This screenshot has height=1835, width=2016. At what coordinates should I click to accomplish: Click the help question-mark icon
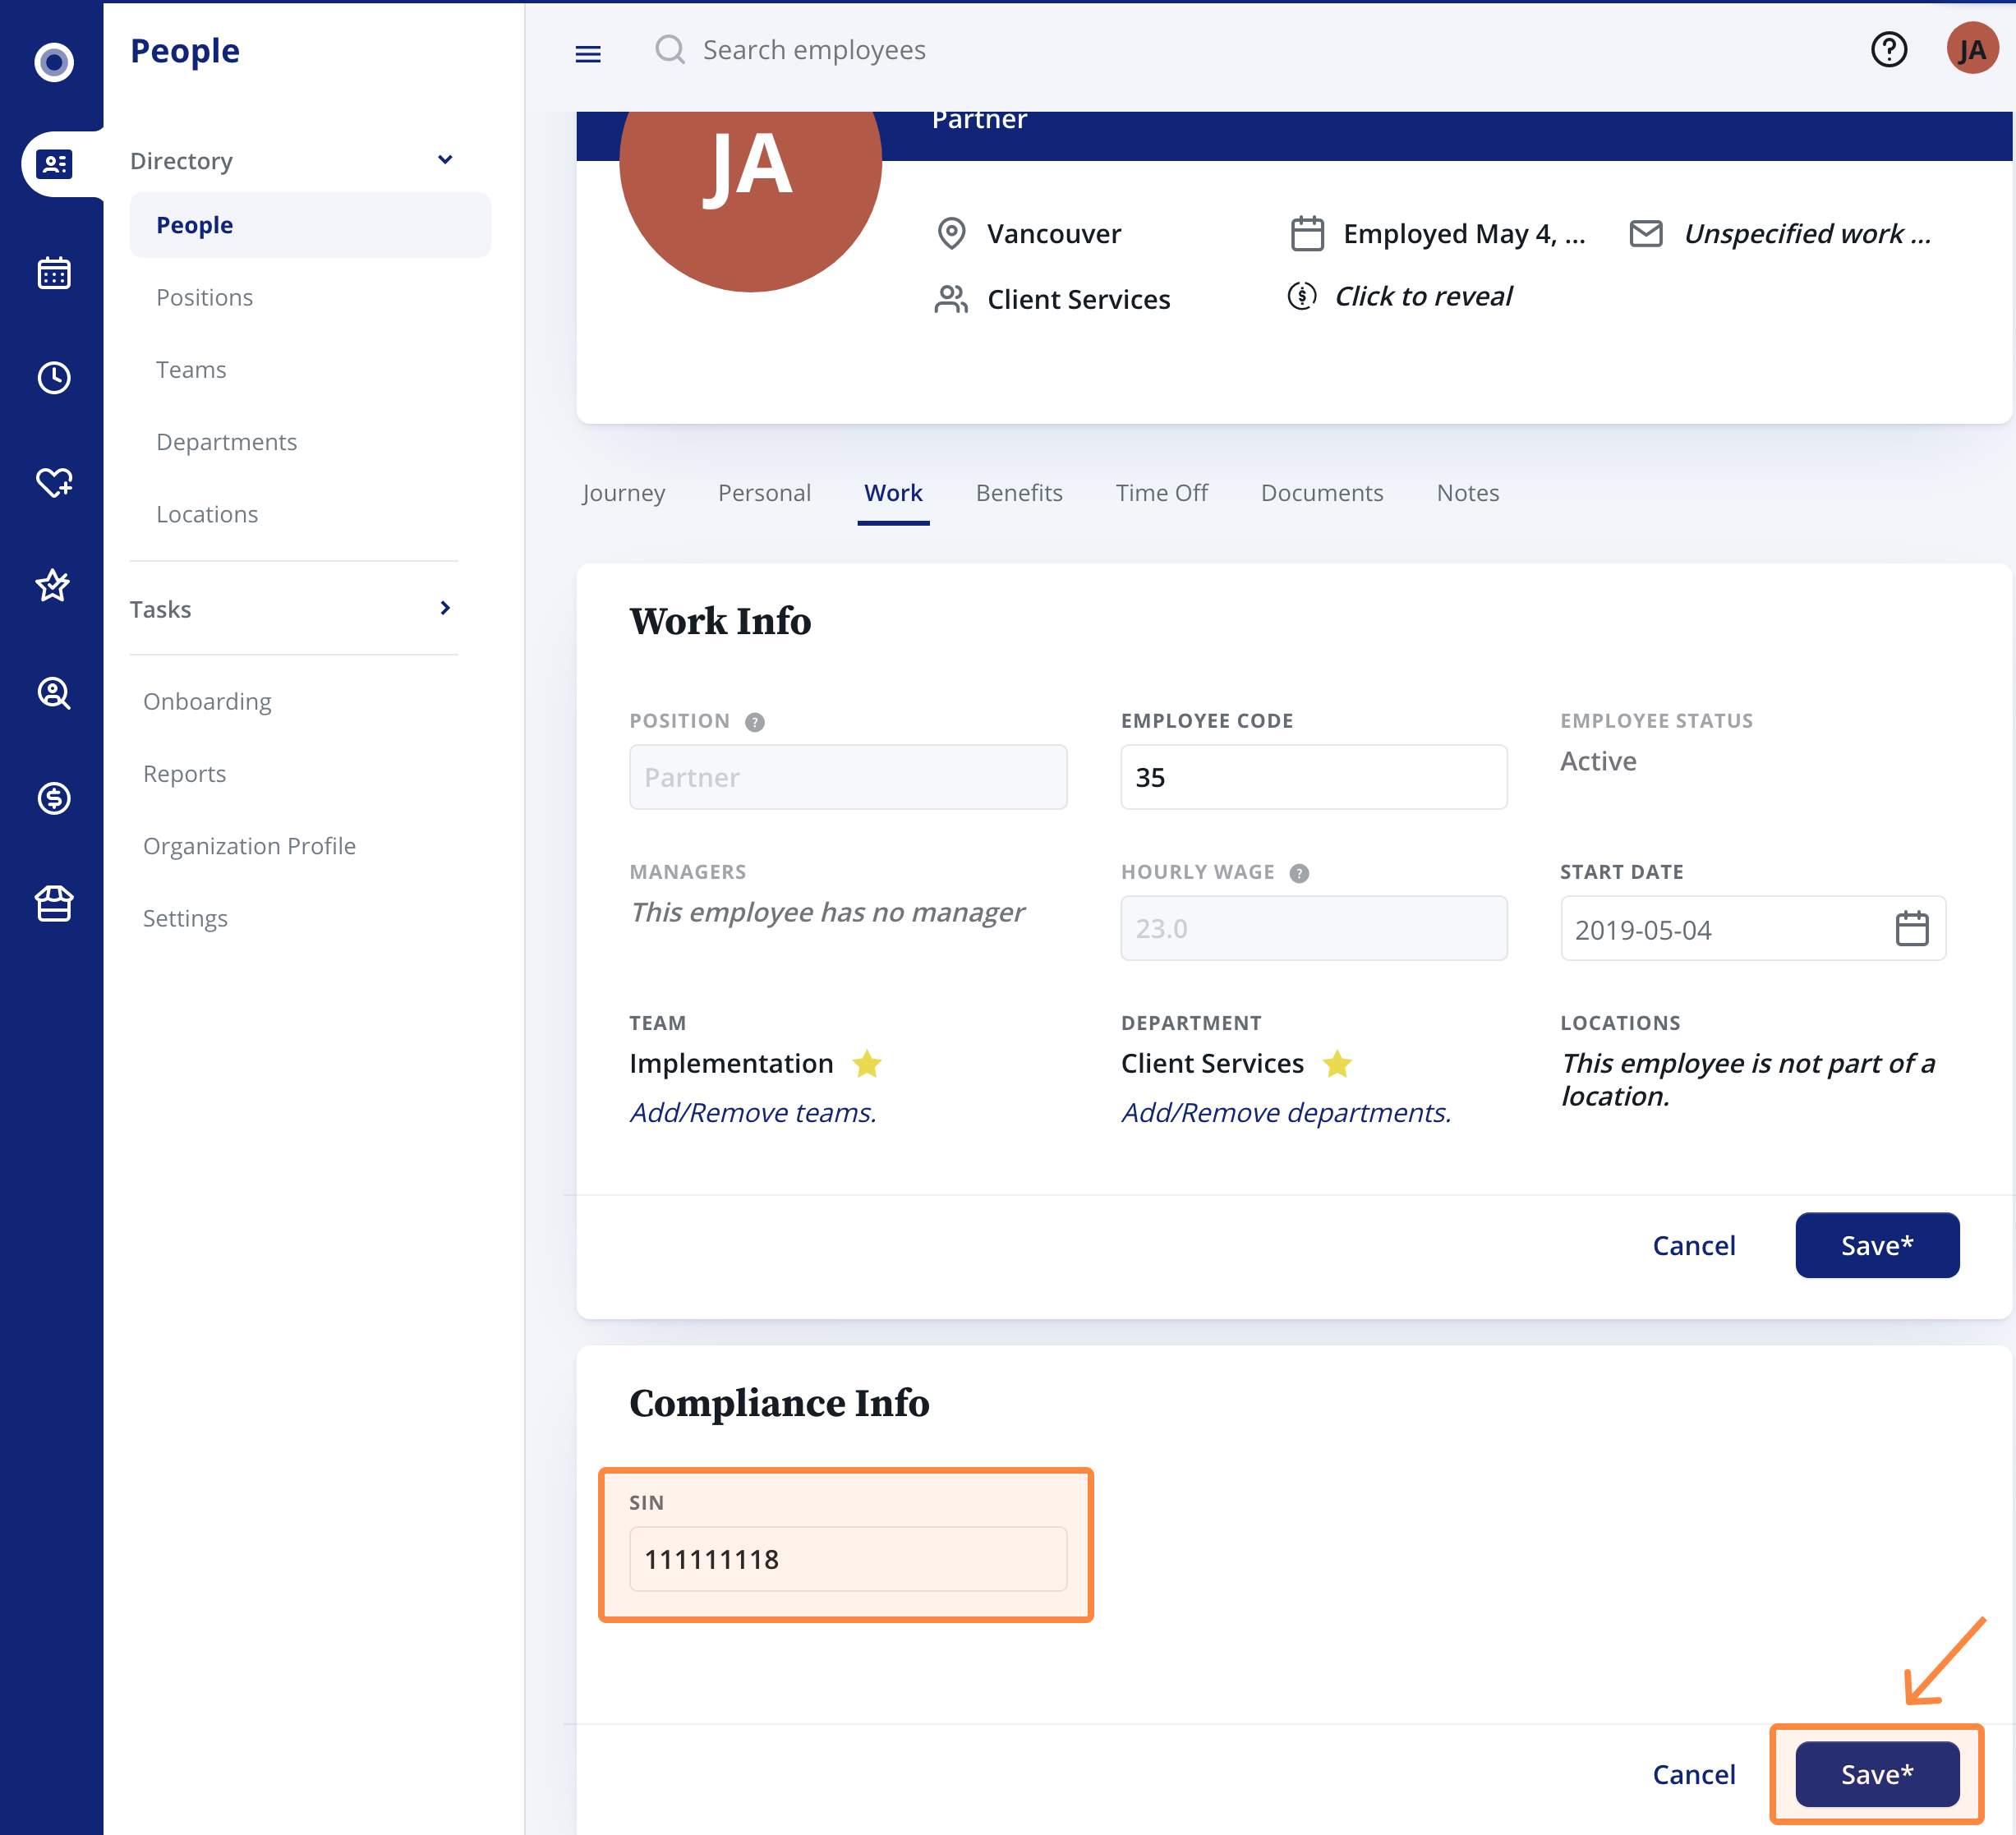[x=1889, y=49]
